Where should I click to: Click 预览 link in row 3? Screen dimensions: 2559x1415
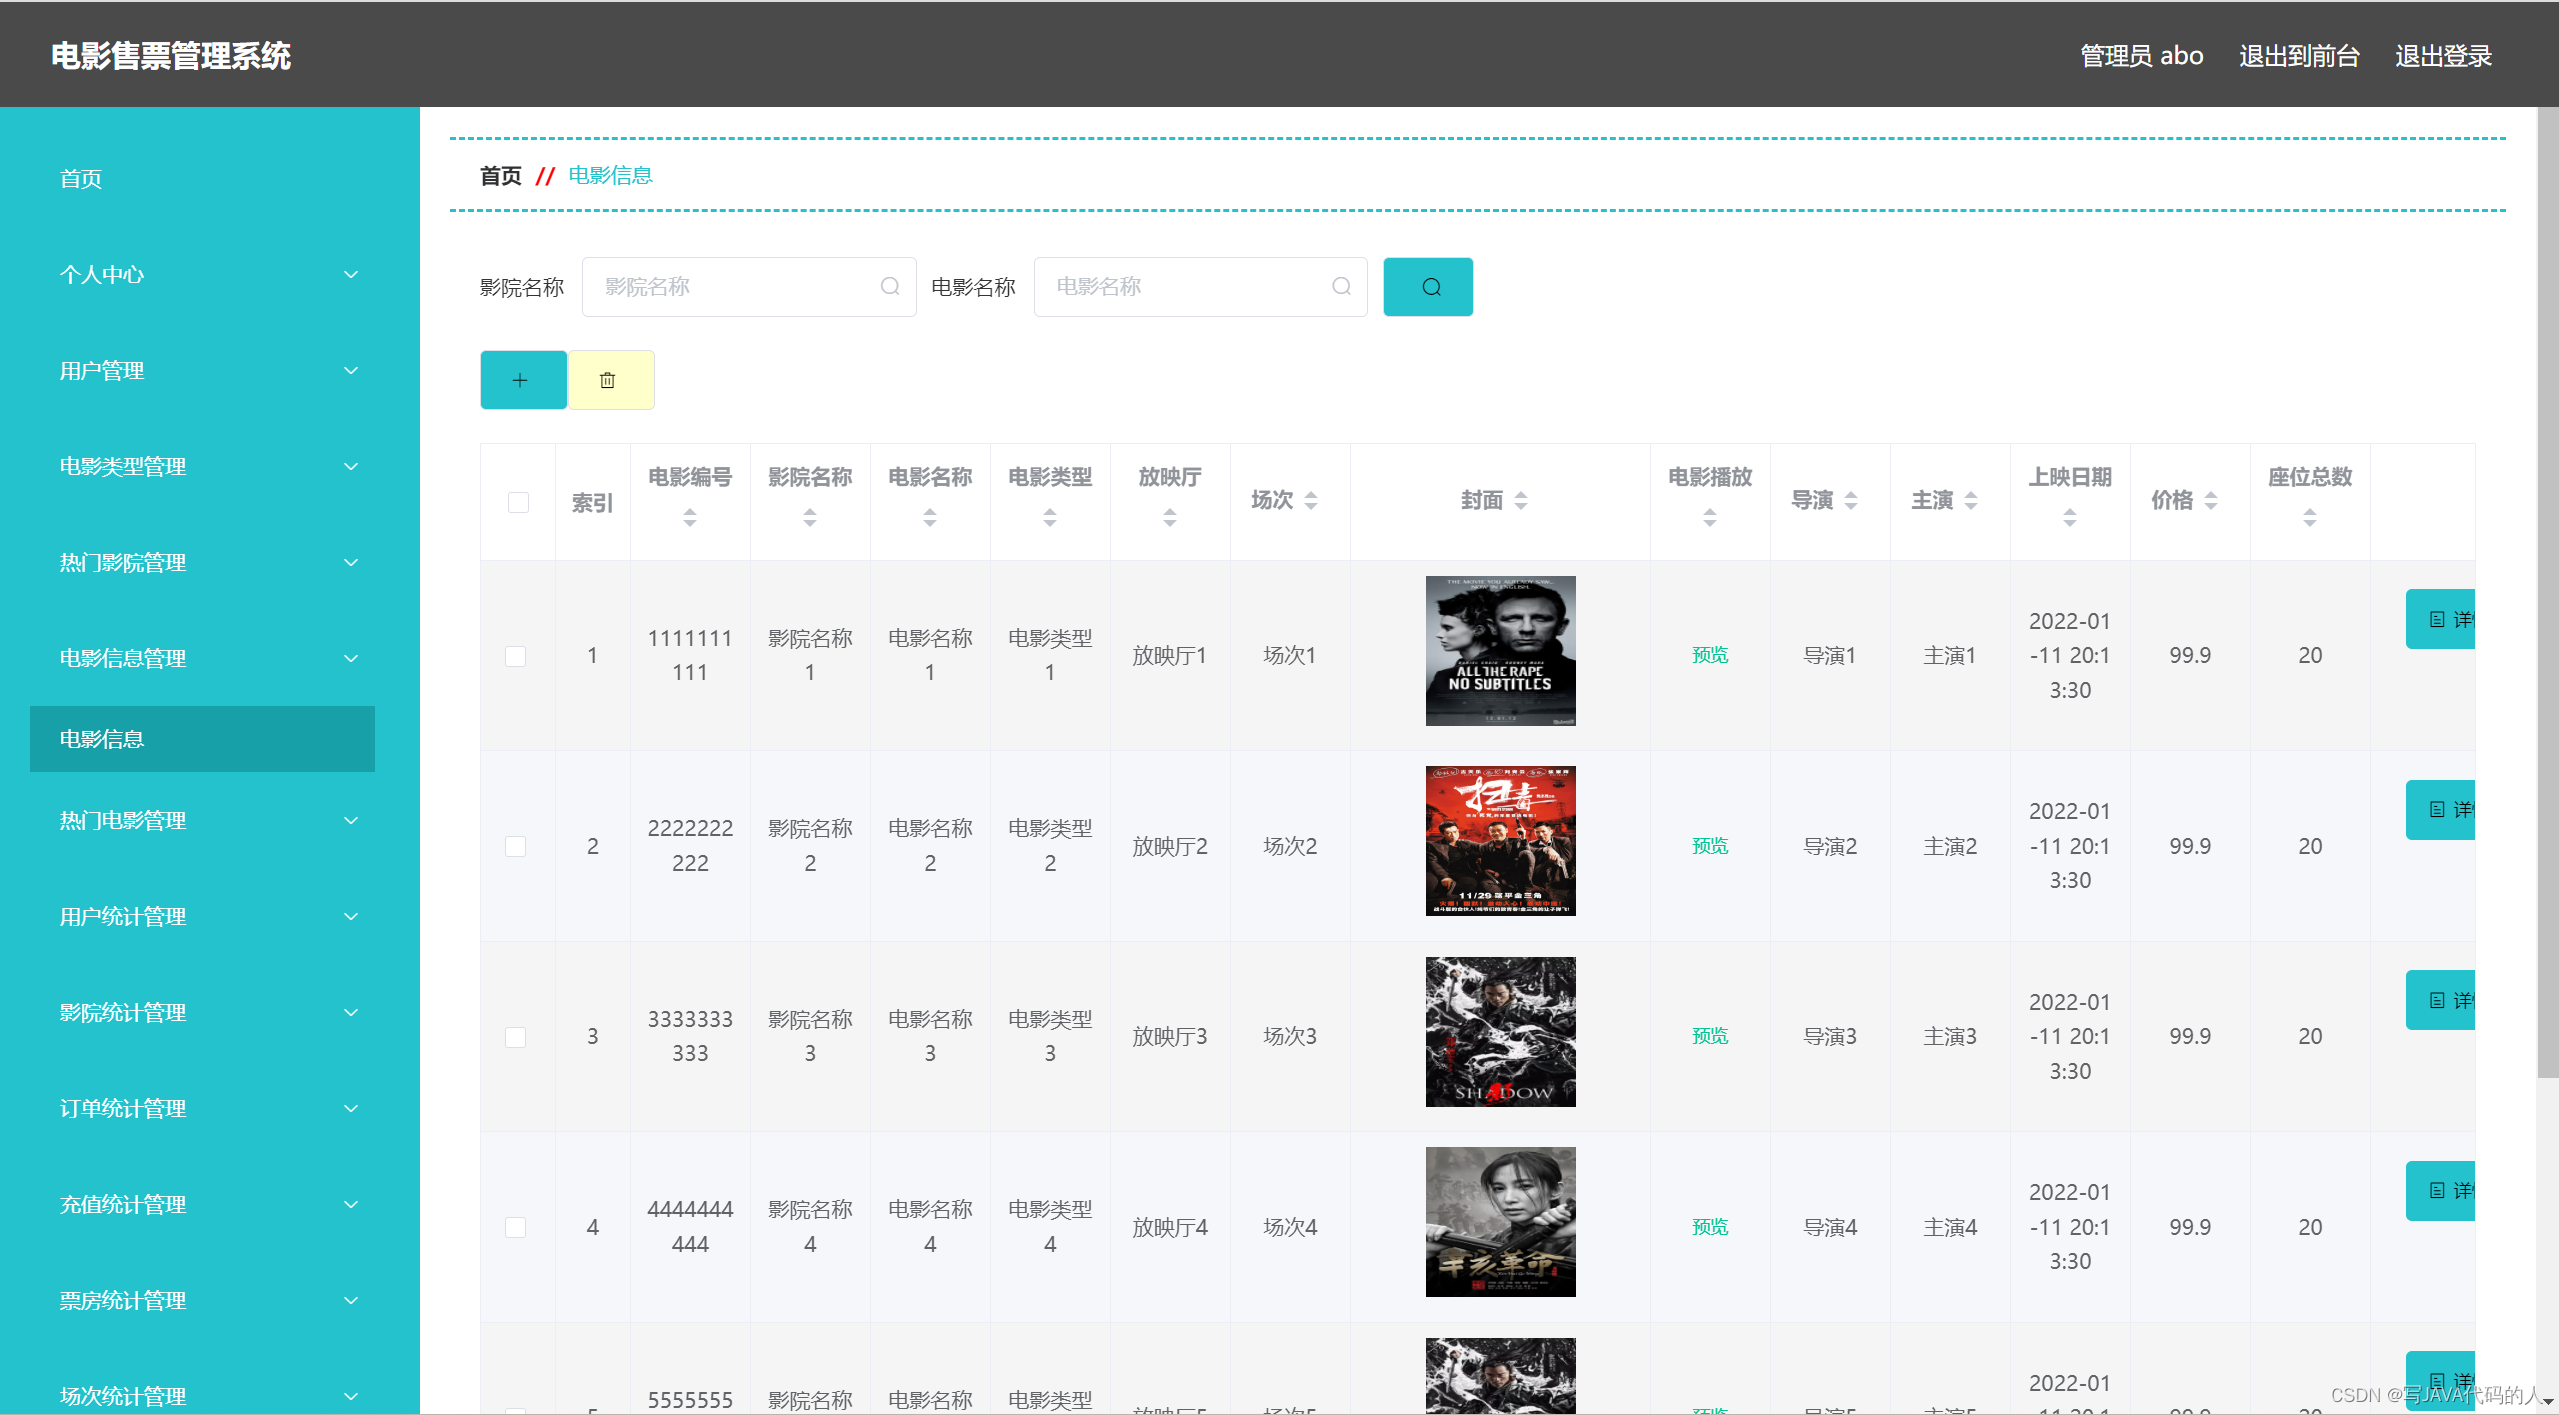click(x=1710, y=1036)
